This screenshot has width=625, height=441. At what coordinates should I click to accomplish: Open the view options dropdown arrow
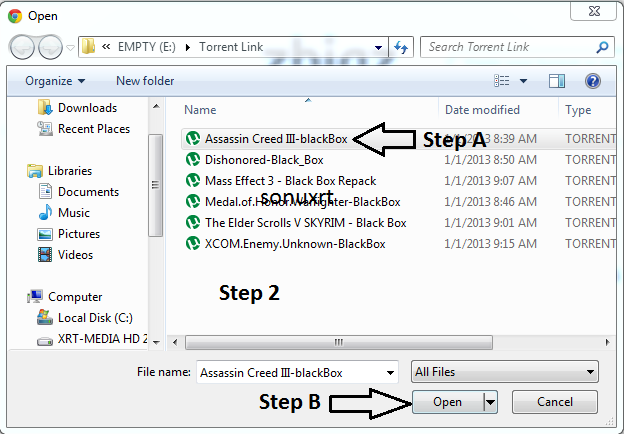pos(523,81)
